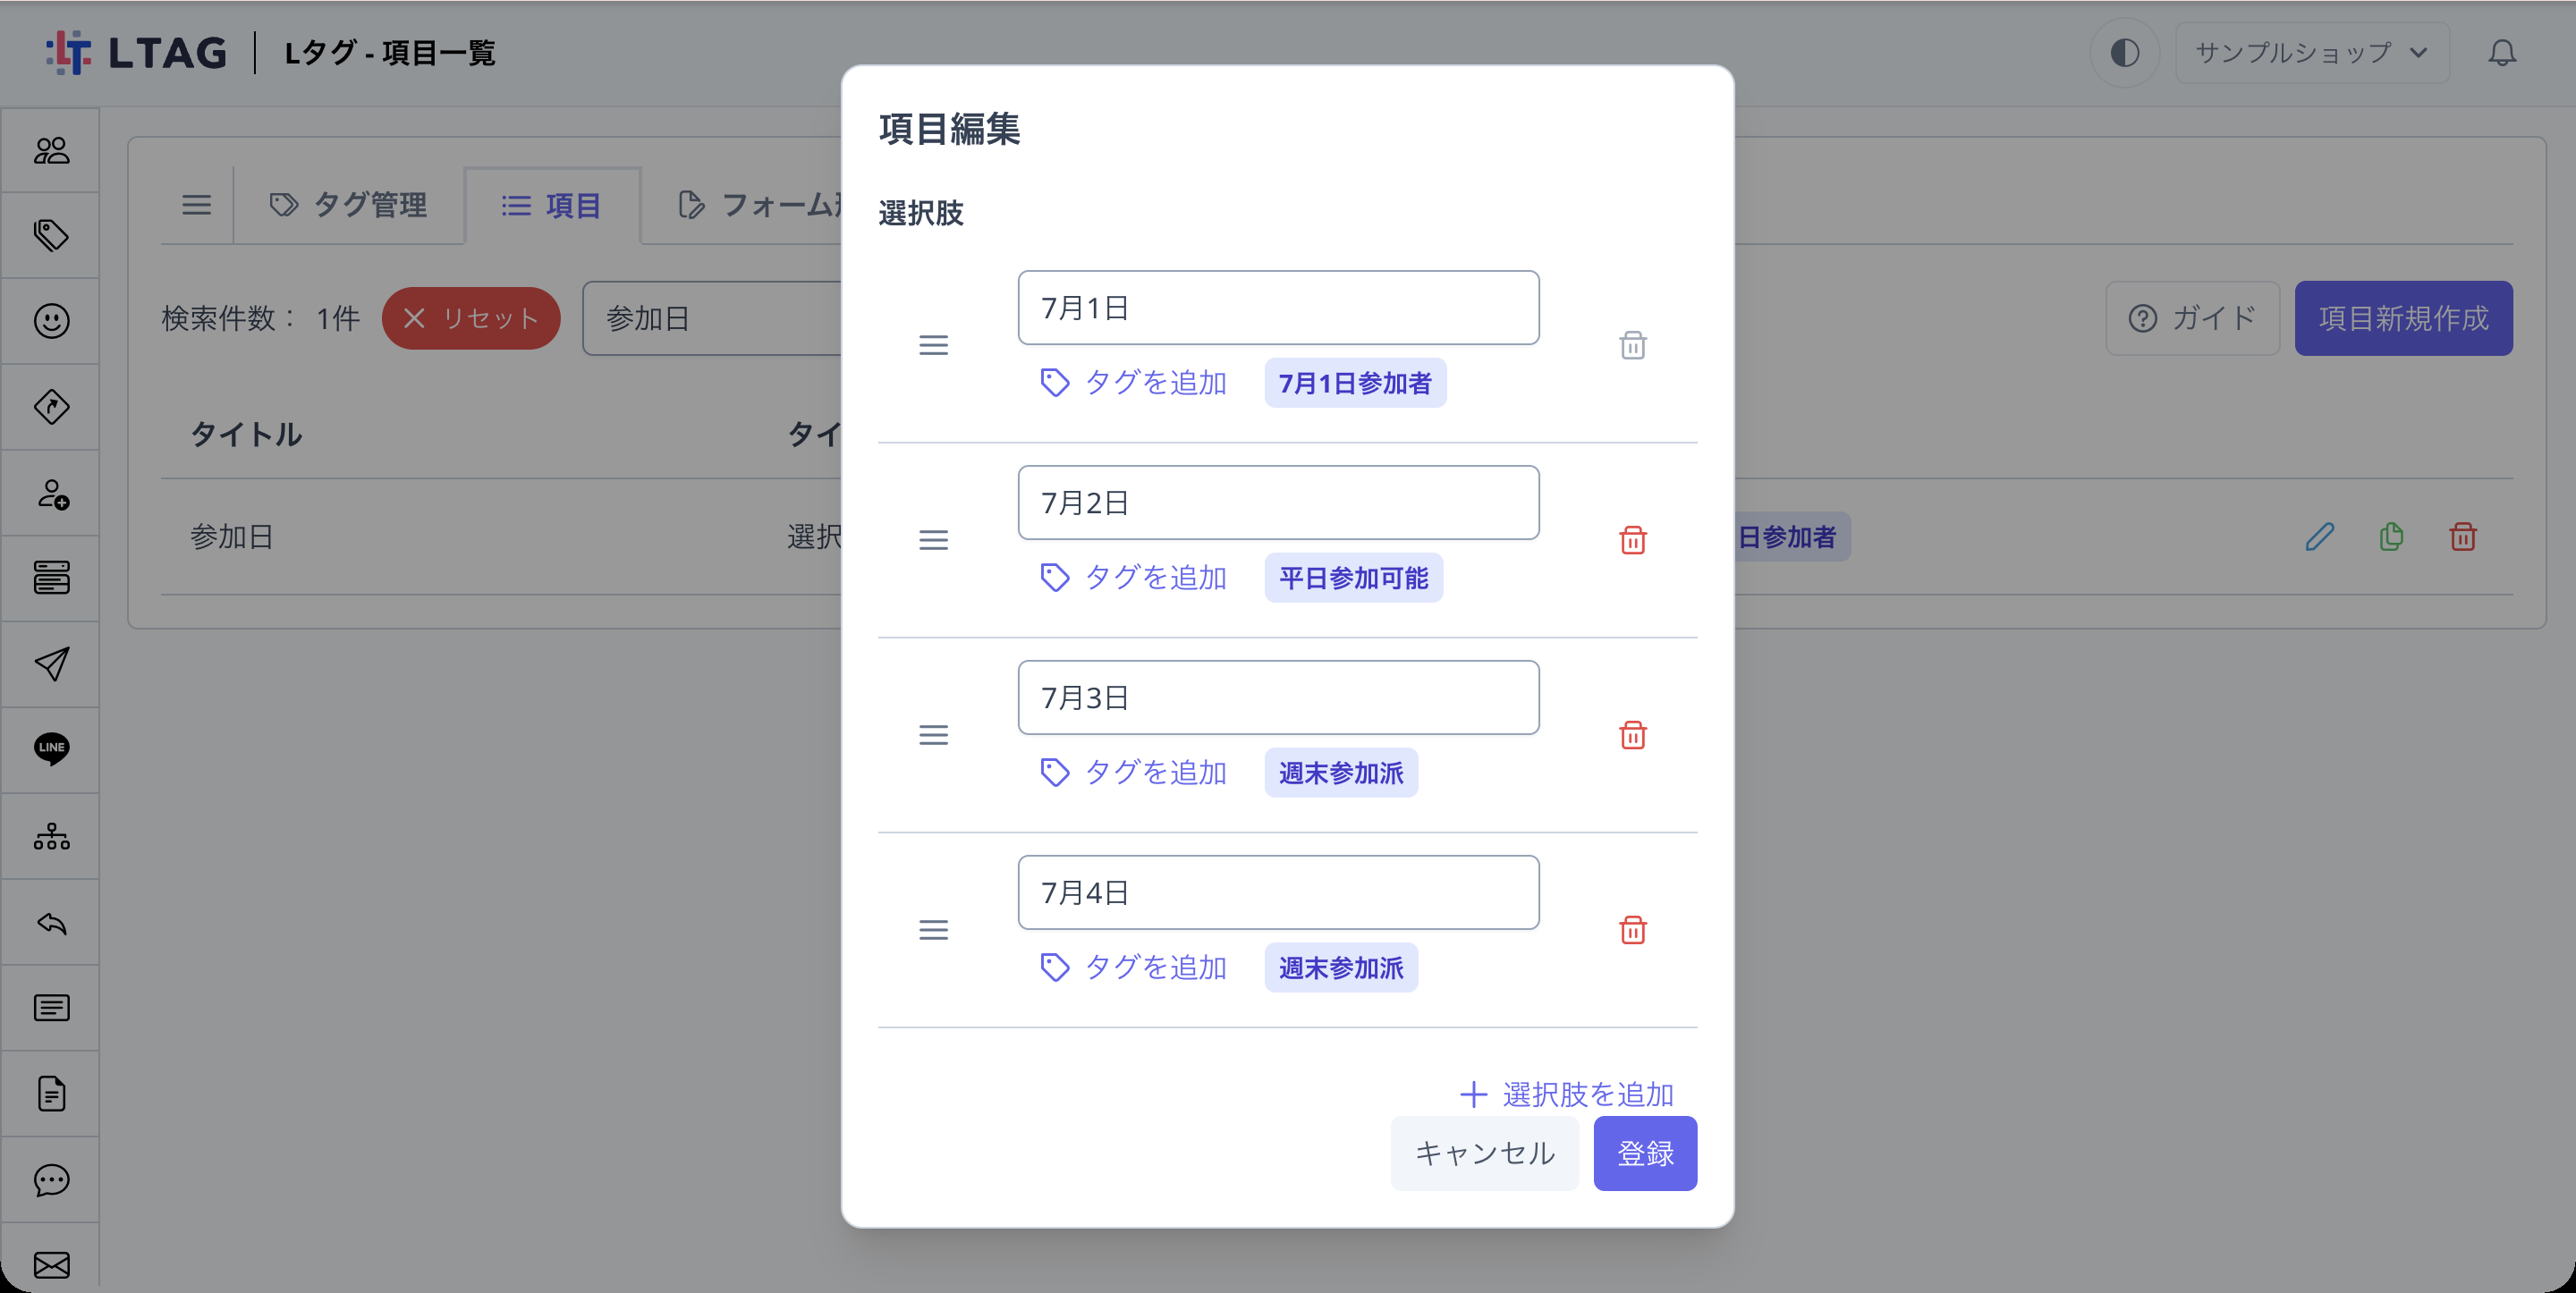
Task: Toggle the hamburger menu beside タグ管理
Action: coord(196,205)
